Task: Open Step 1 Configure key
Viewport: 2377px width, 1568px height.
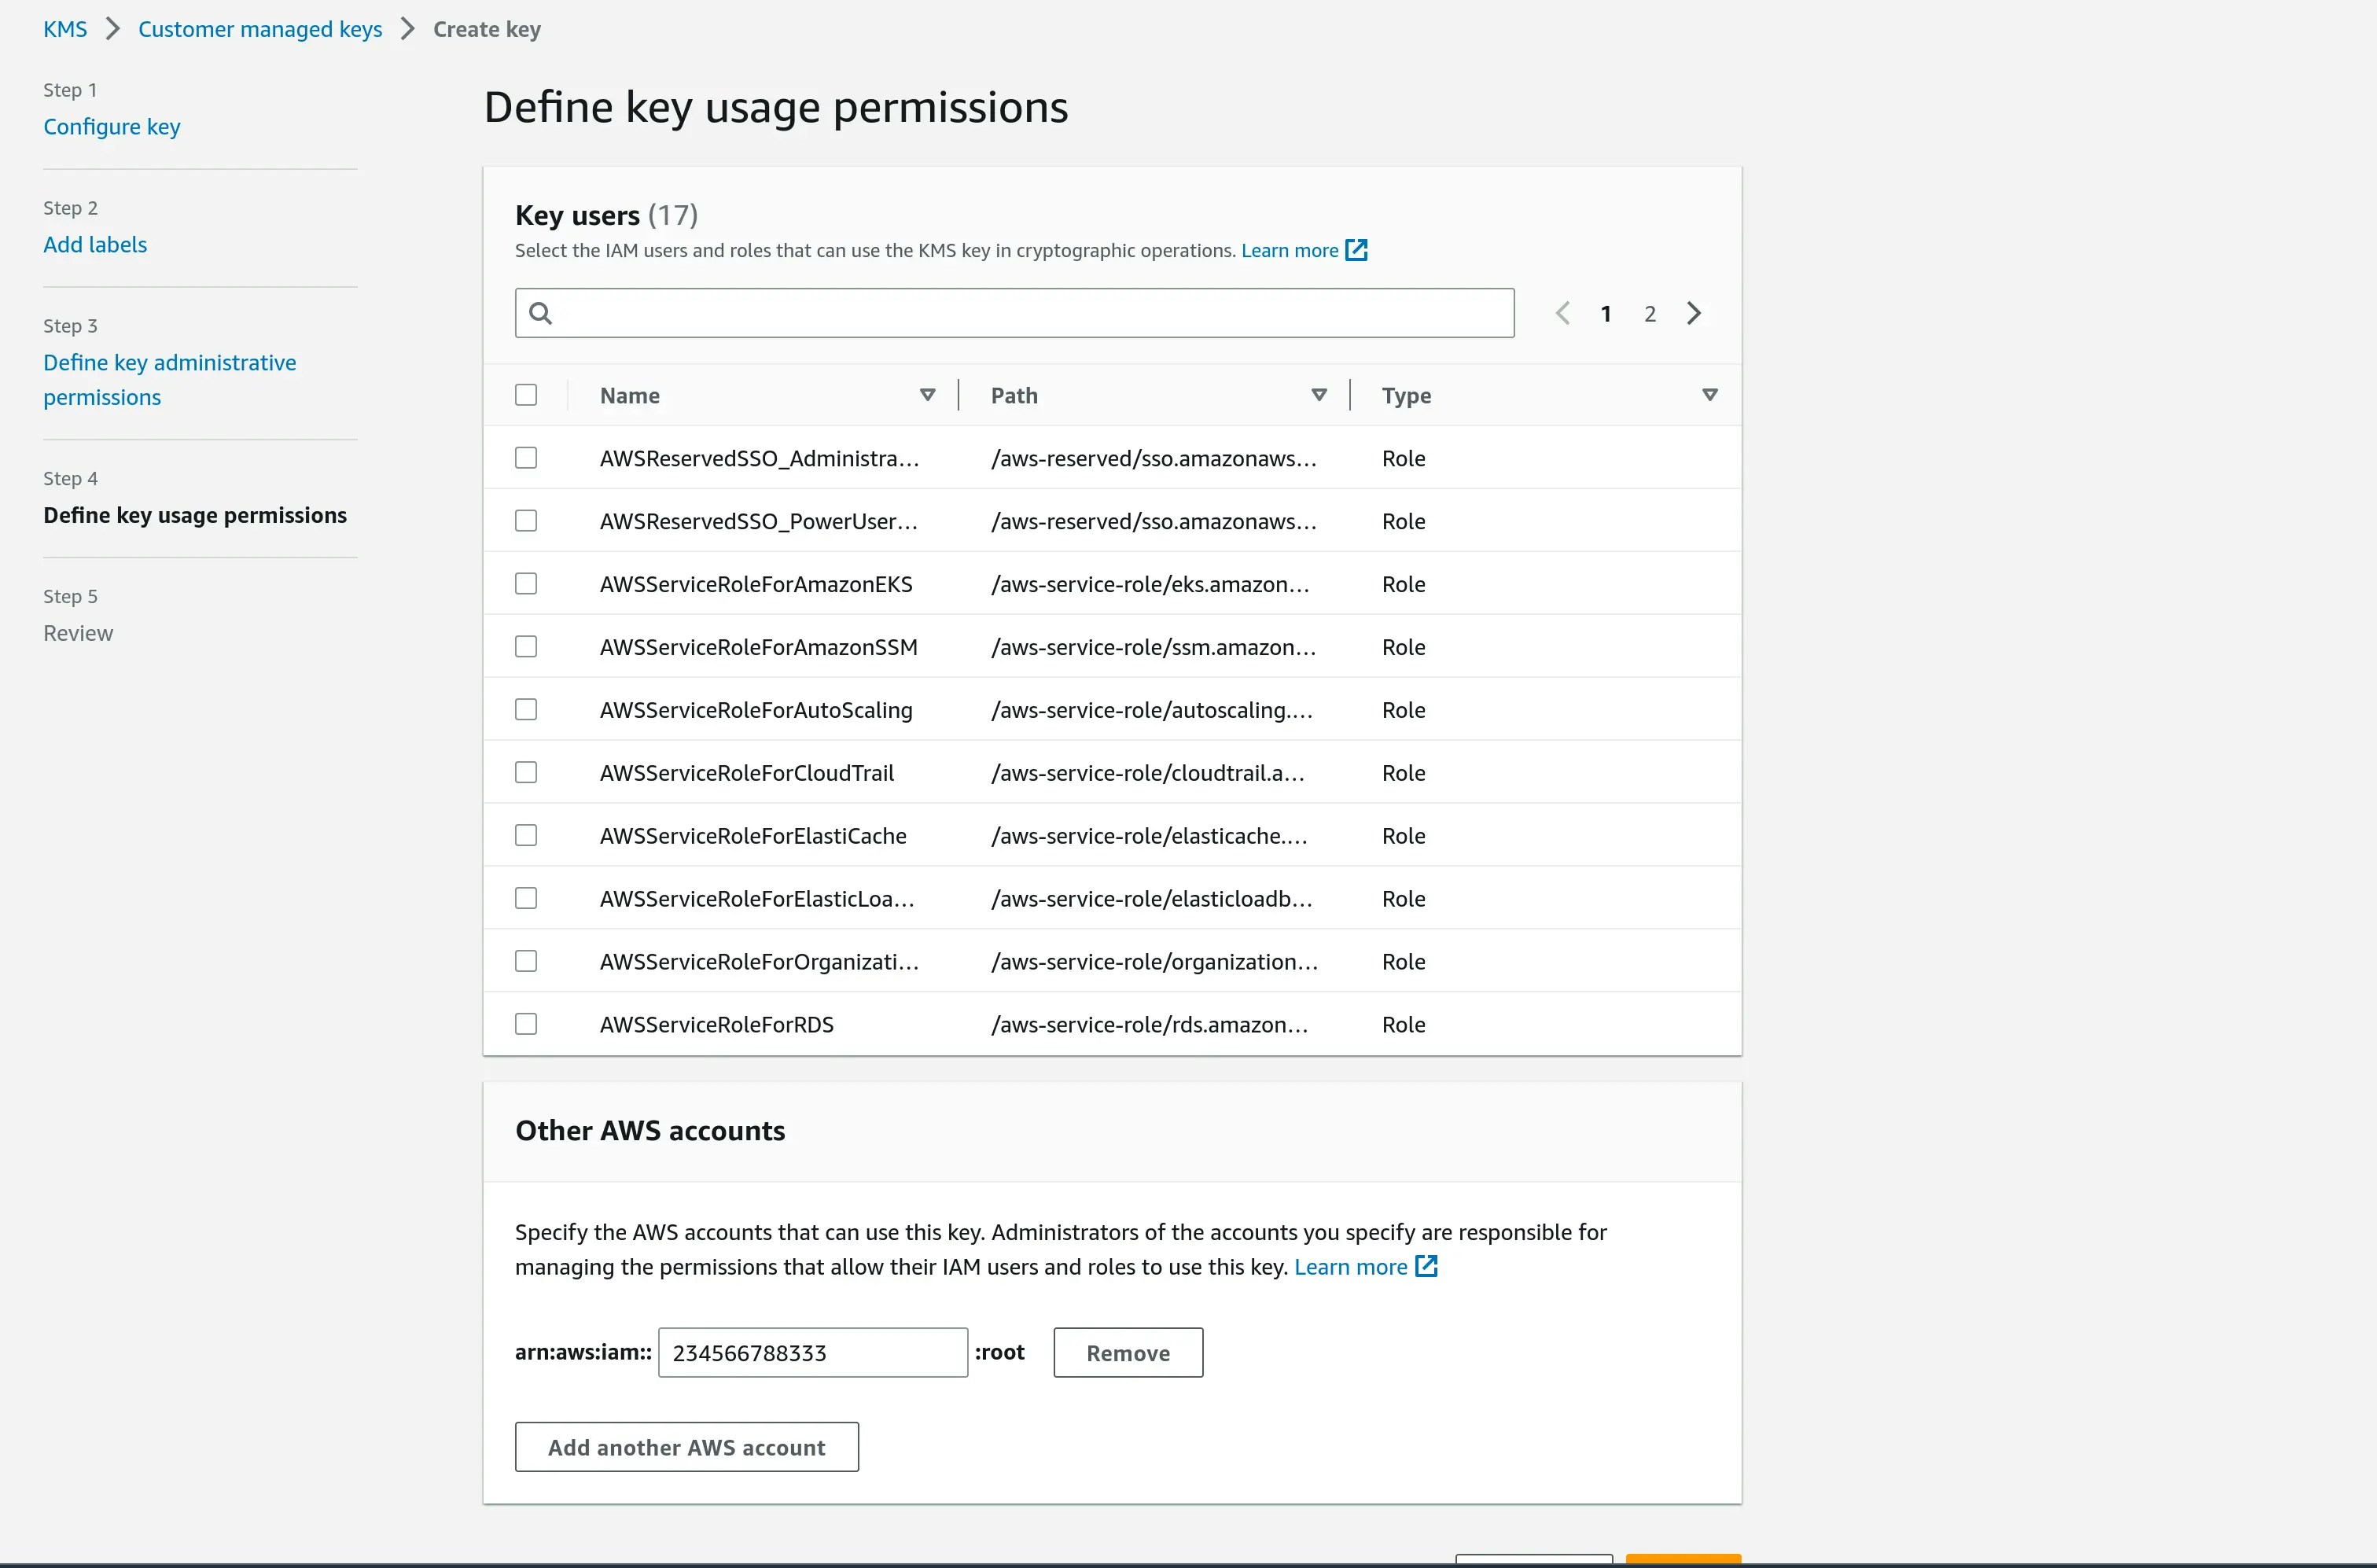Action: tap(111, 126)
